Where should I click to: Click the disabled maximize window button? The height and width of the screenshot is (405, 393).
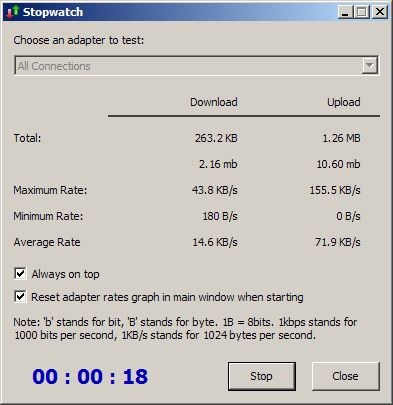(362, 12)
